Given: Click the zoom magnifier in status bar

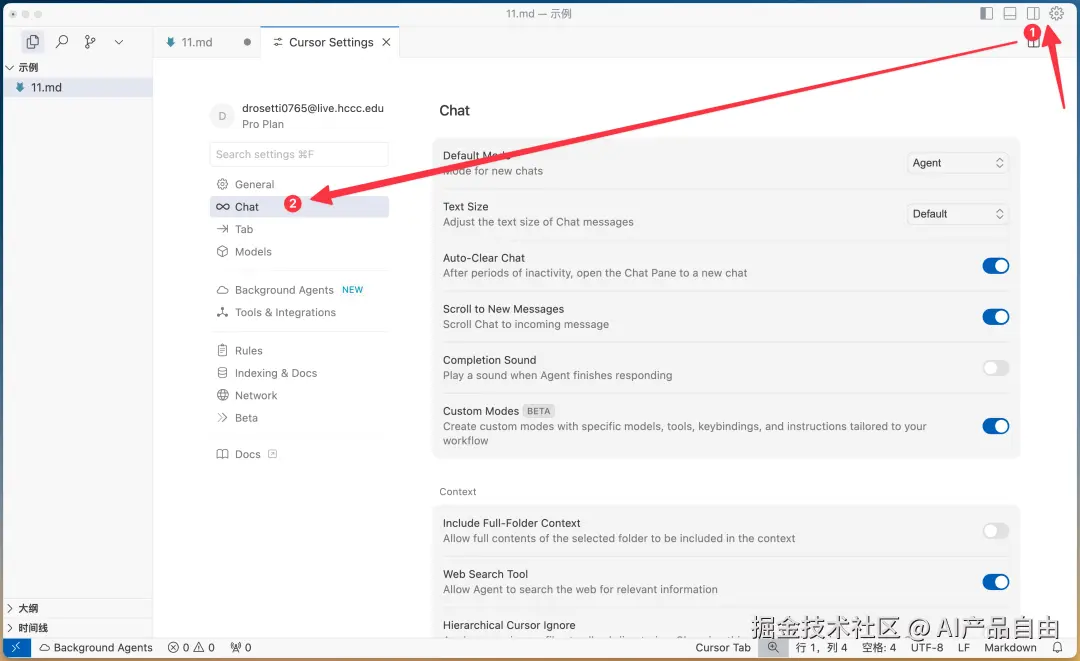Looking at the screenshot, I should pyautogui.click(x=773, y=647).
